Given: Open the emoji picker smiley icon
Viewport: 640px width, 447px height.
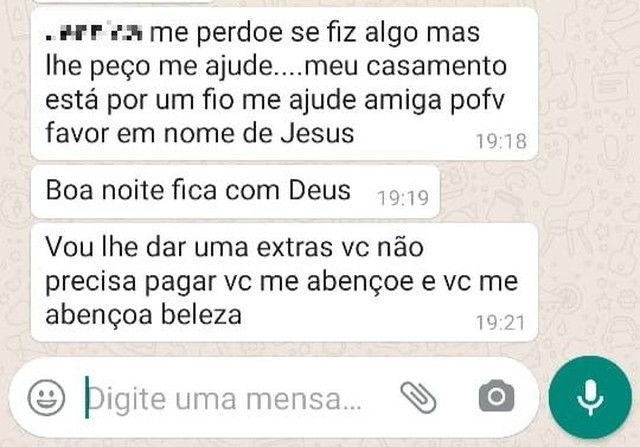Looking at the screenshot, I should click(x=46, y=397).
